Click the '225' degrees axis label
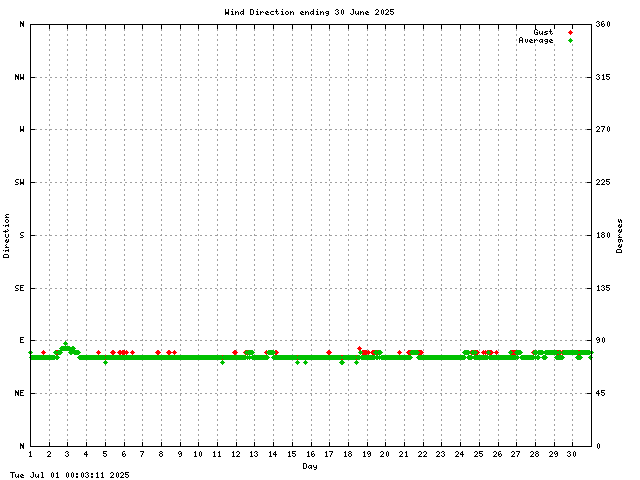The image size is (640, 480). (x=603, y=182)
